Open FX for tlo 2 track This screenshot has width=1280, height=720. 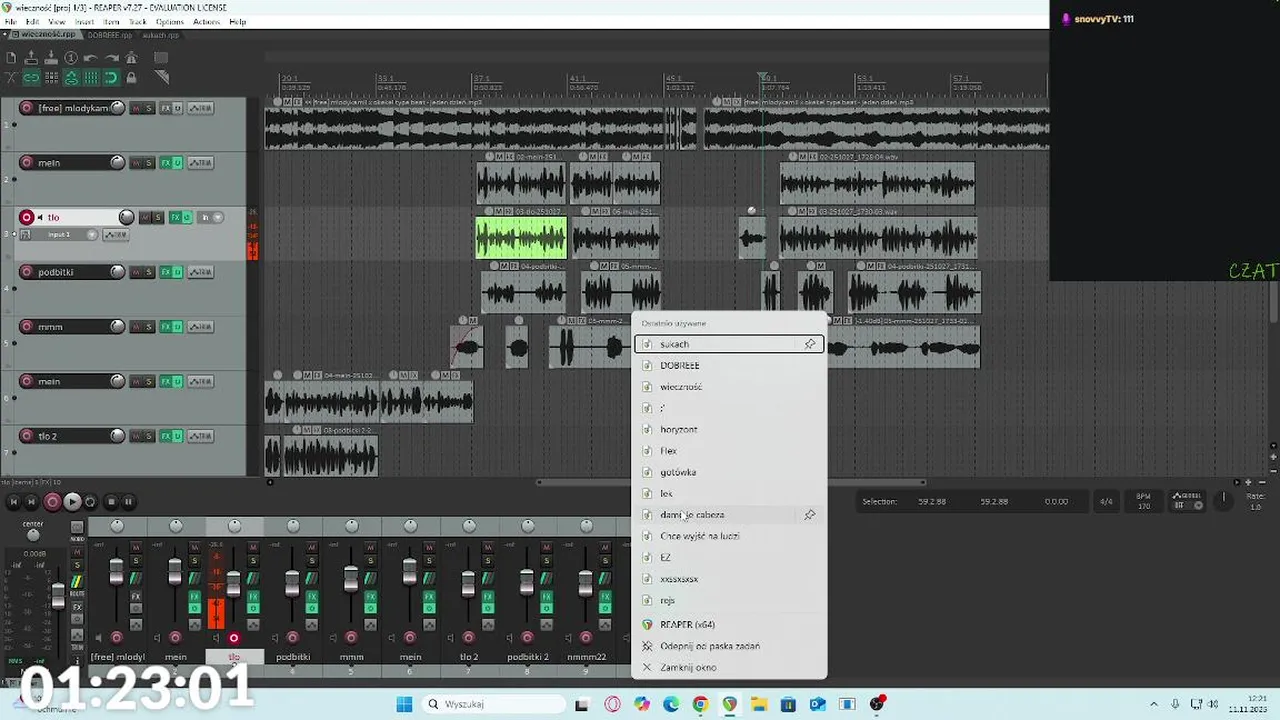(x=166, y=436)
